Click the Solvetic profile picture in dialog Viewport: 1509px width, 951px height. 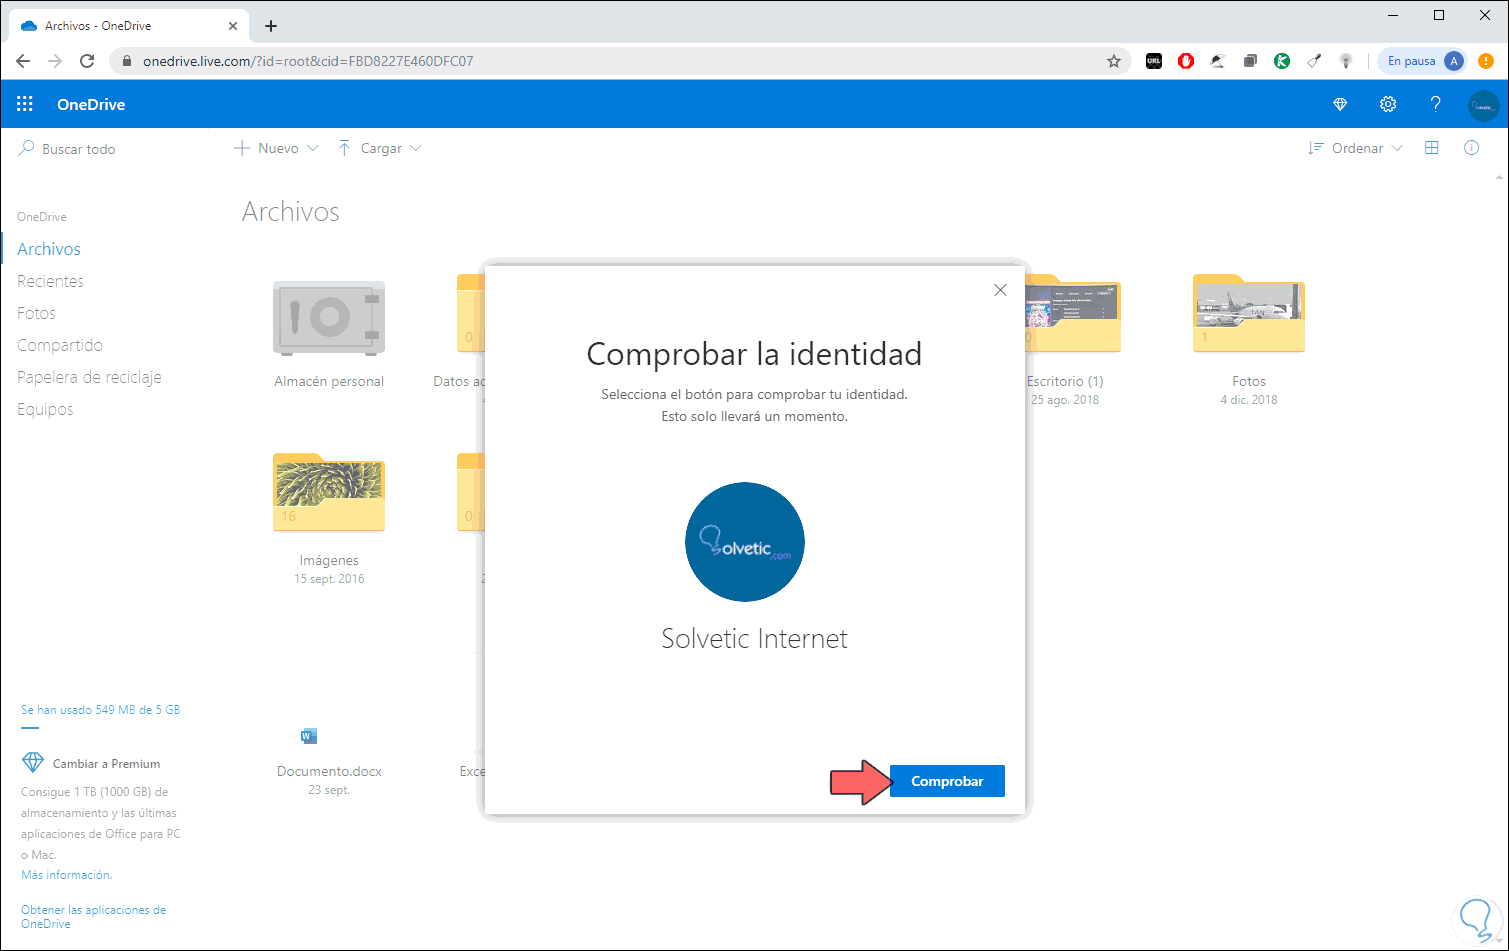pyautogui.click(x=745, y=542)
